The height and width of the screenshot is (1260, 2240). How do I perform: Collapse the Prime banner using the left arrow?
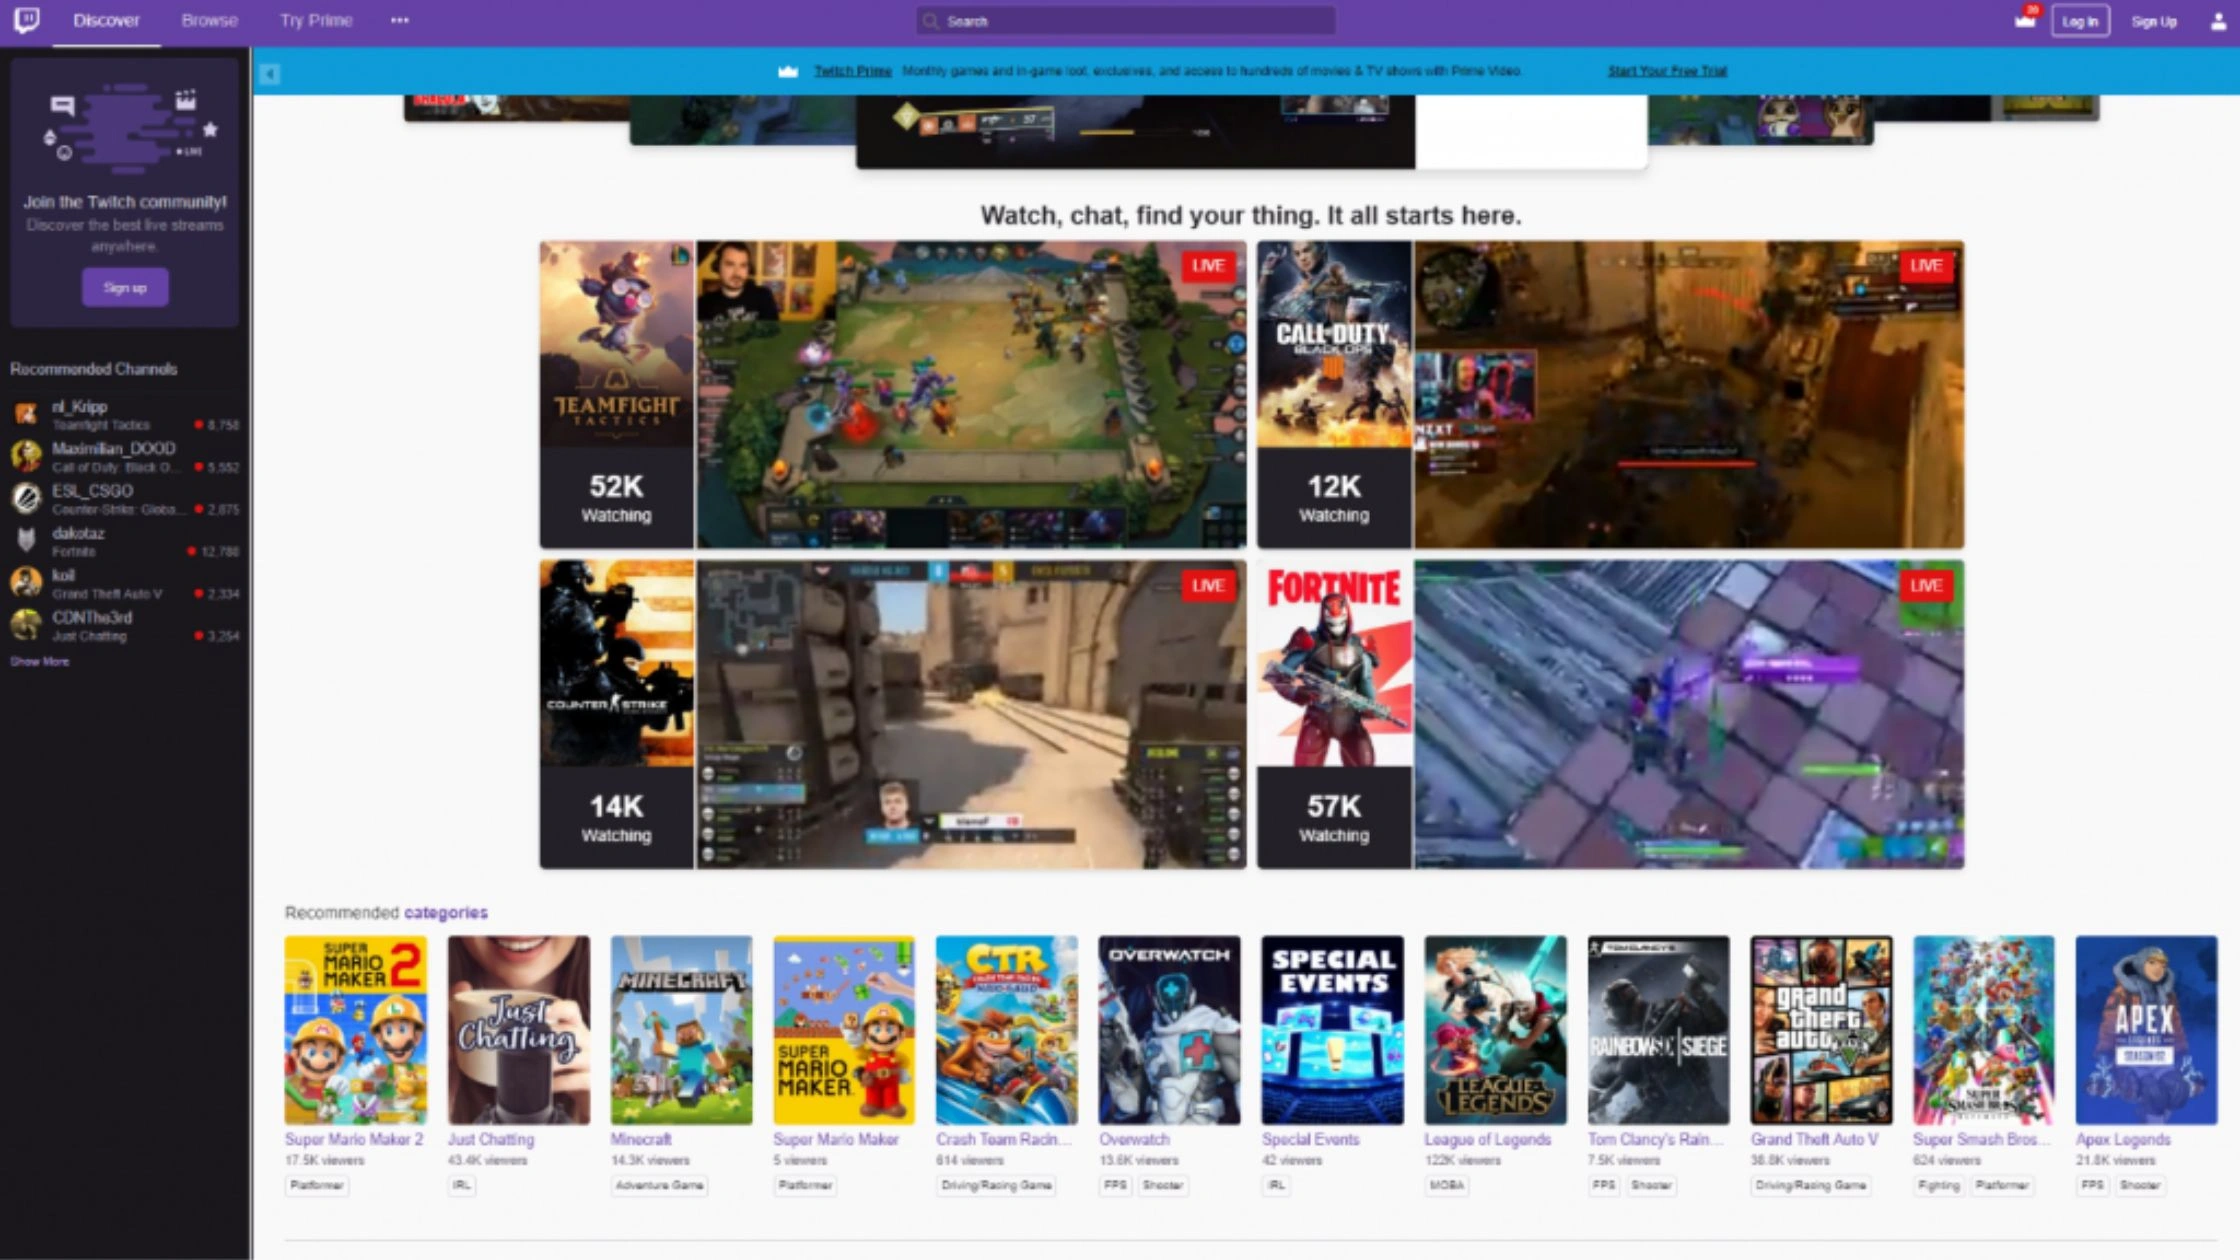pos(268,73)
